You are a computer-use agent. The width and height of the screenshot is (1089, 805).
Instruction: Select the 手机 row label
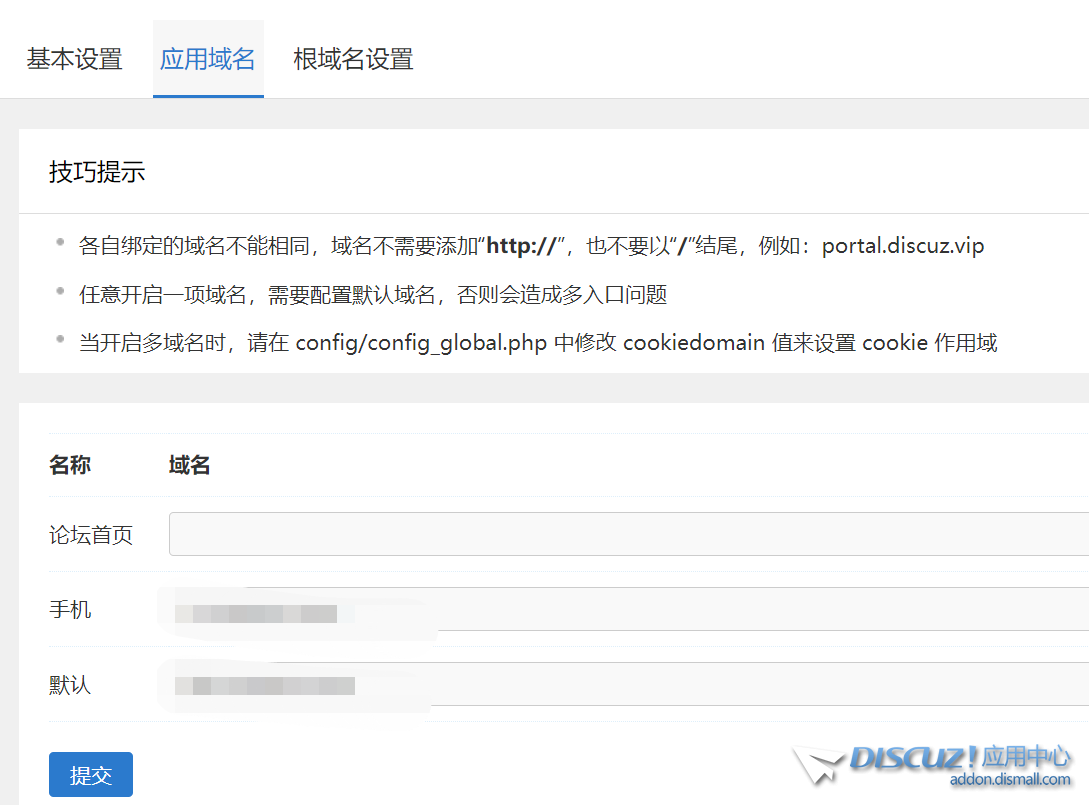pos(70,609)
